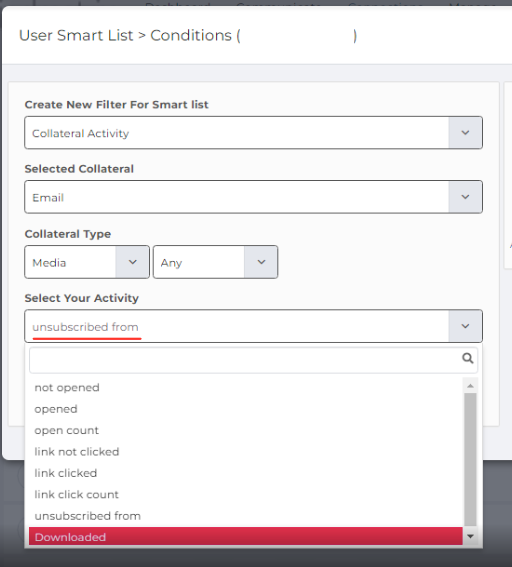512x567 pixels.
Task: Click the scrollbar up arrow in activity list
Action: (470, 386)
